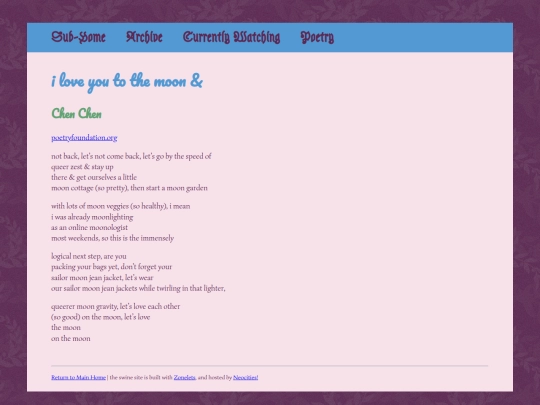Screen dimensions: 540x405
Task: Click the line 'queer zest & stay up'
Action: (x=82, y=167)
